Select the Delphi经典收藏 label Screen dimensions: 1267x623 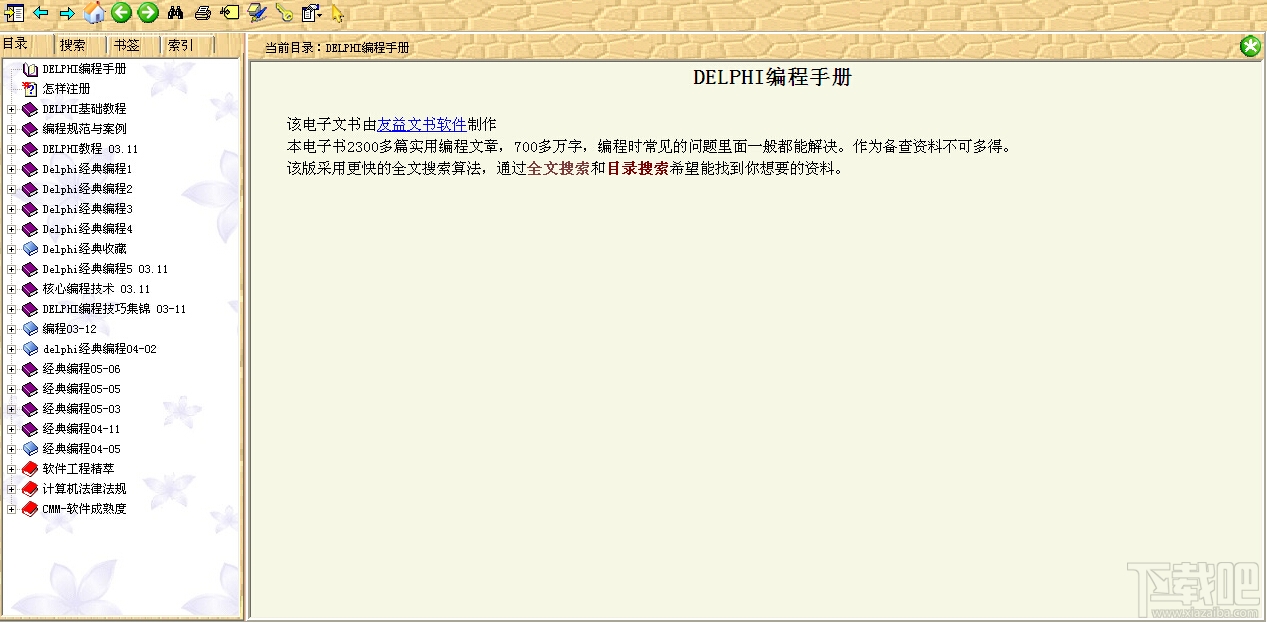coord(84,249)
